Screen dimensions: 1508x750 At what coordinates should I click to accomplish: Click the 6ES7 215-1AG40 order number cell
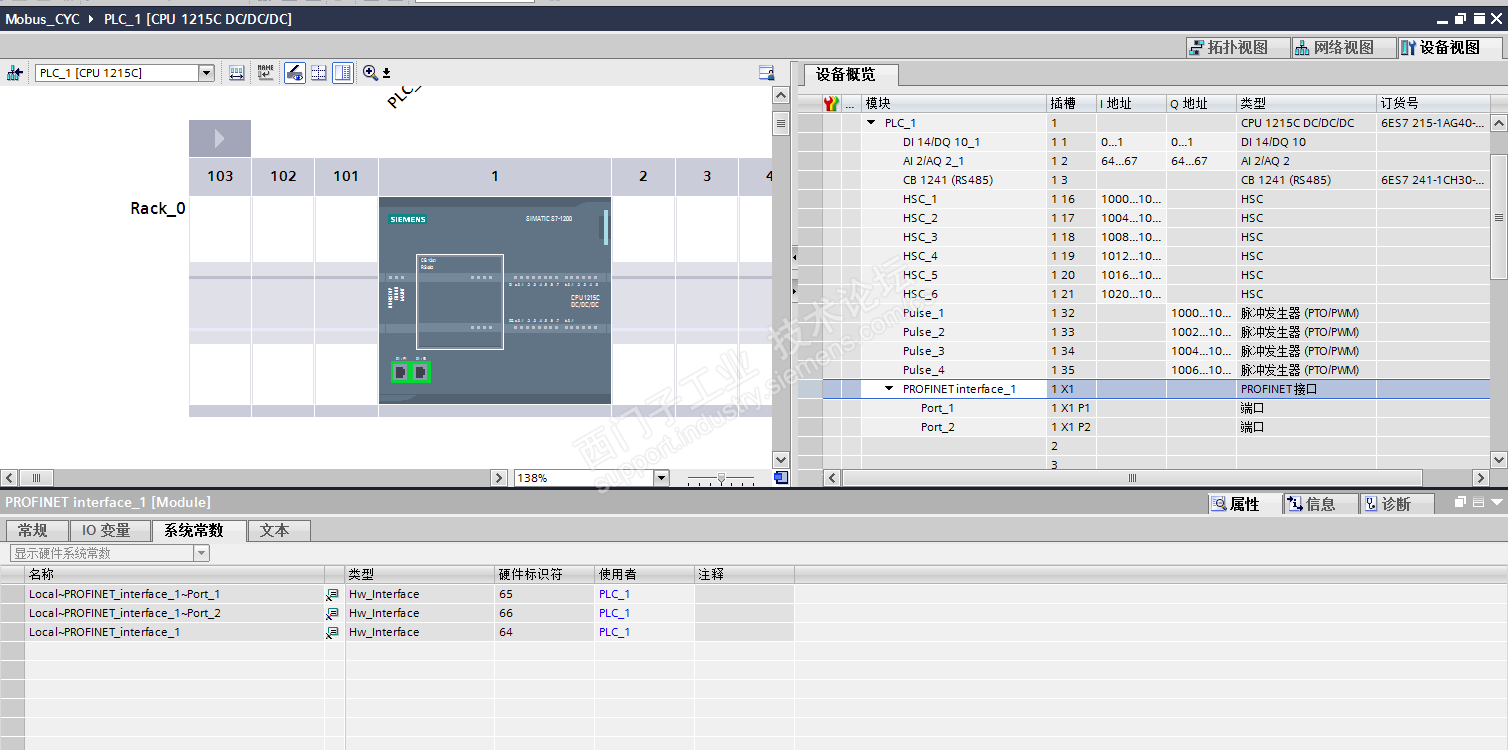tap(1433, 123)
